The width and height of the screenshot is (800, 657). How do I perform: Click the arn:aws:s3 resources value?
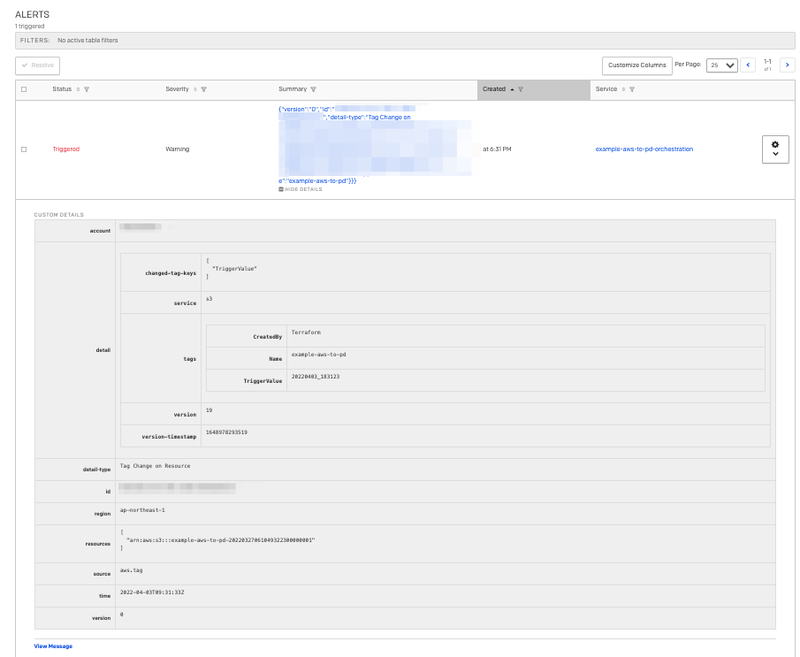point(220,540)
